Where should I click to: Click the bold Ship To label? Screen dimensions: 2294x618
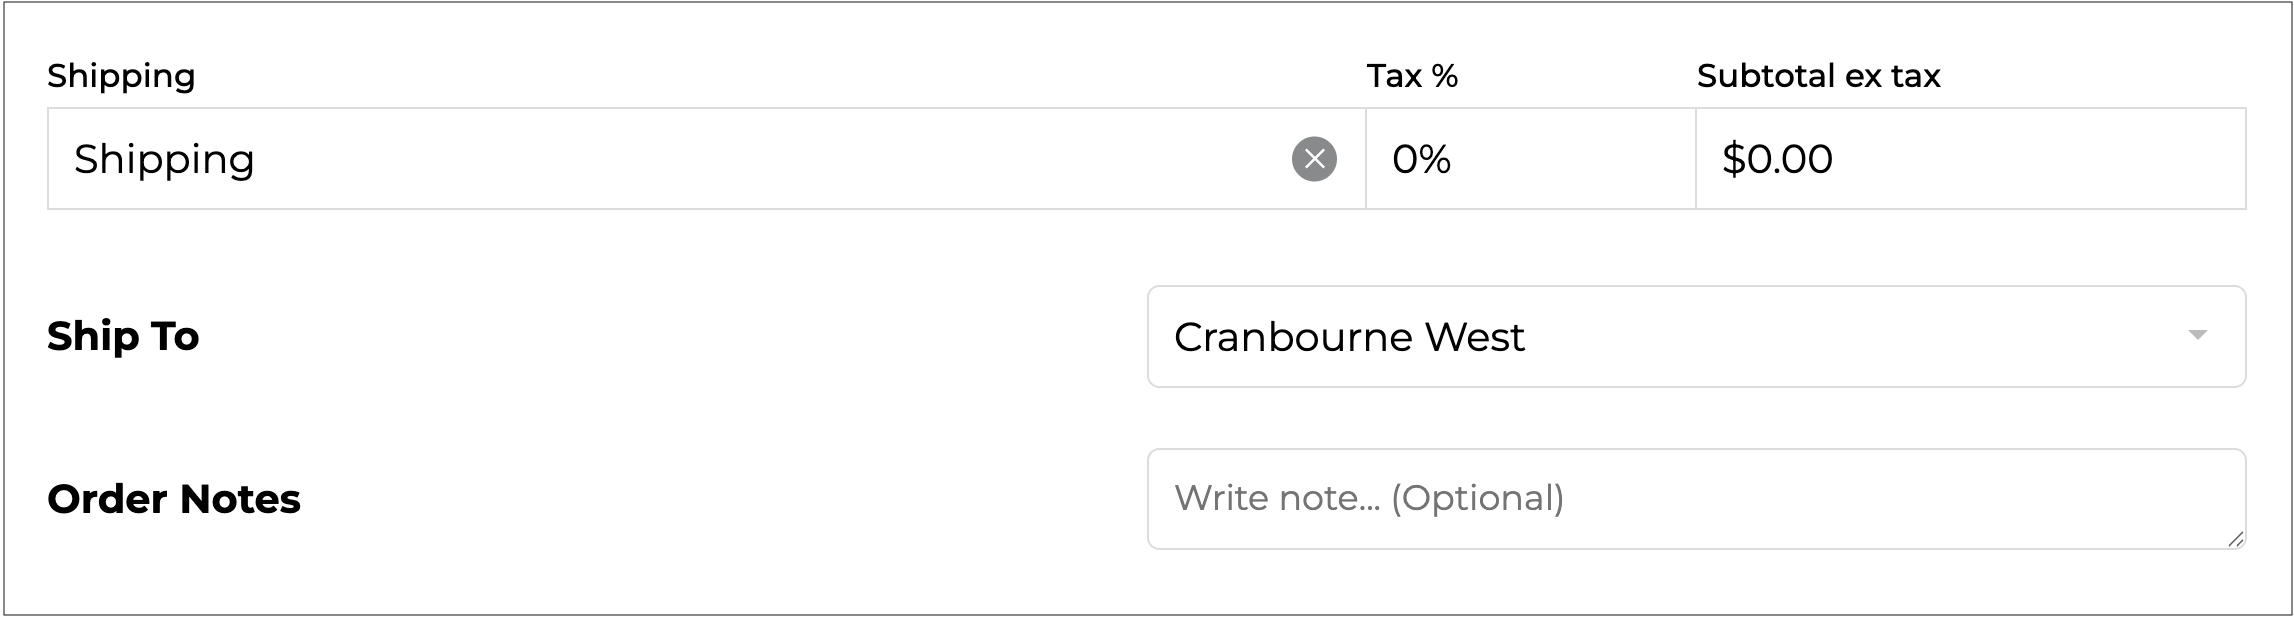pyautogui.click(x=123, y=337)
